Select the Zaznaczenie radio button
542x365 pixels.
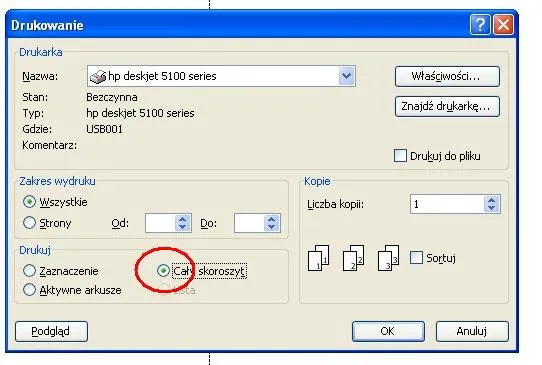click(29, 271)
